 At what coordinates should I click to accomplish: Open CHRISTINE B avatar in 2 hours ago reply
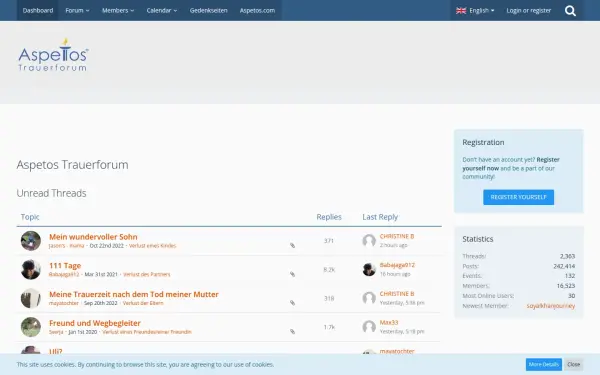(x=369, y=241)
